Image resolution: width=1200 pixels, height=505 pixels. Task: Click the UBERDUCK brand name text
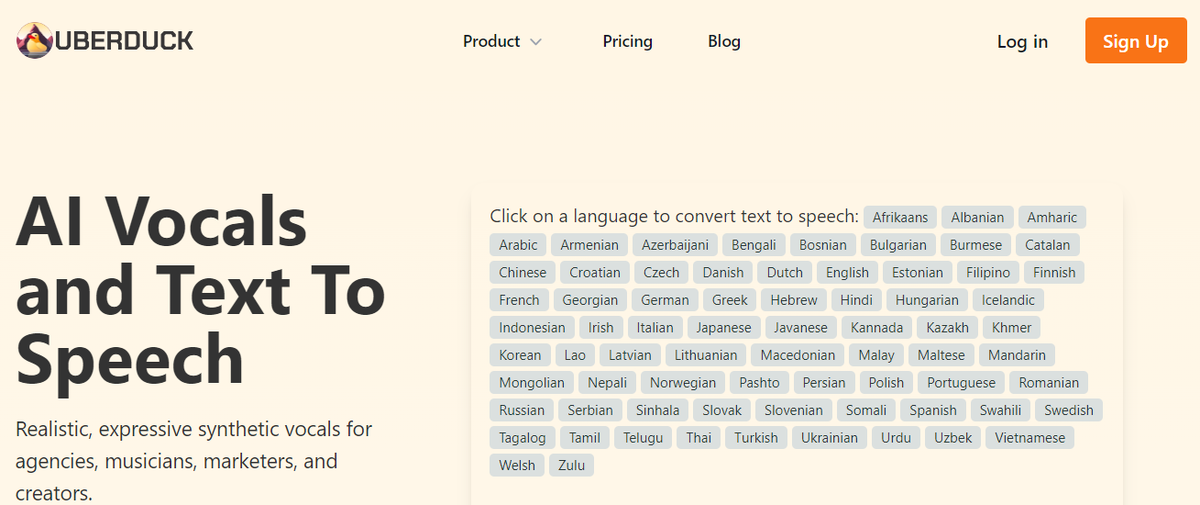coord(125,41)
